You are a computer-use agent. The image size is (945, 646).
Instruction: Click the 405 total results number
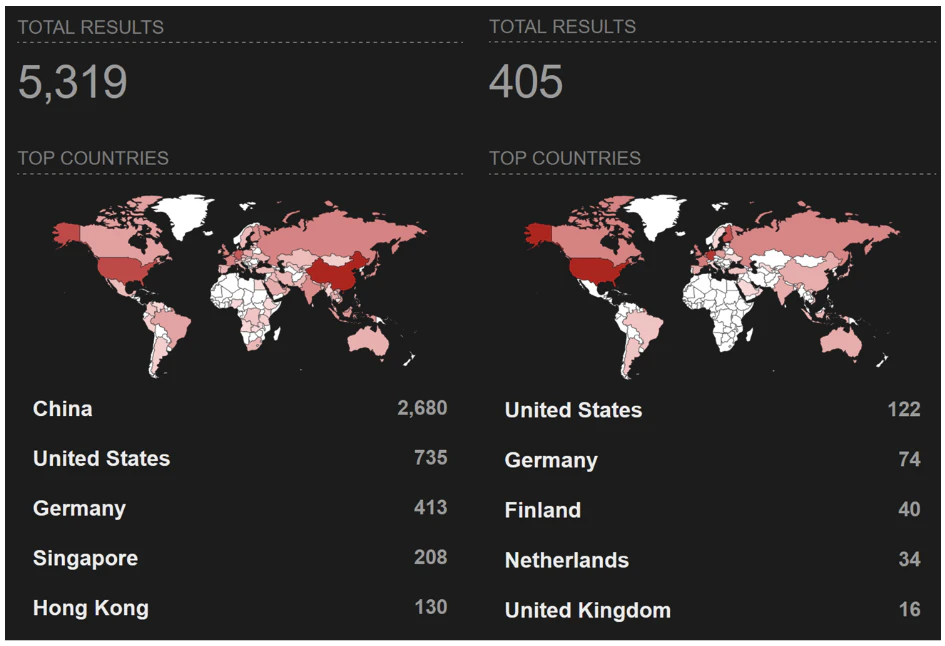[526, 83]
